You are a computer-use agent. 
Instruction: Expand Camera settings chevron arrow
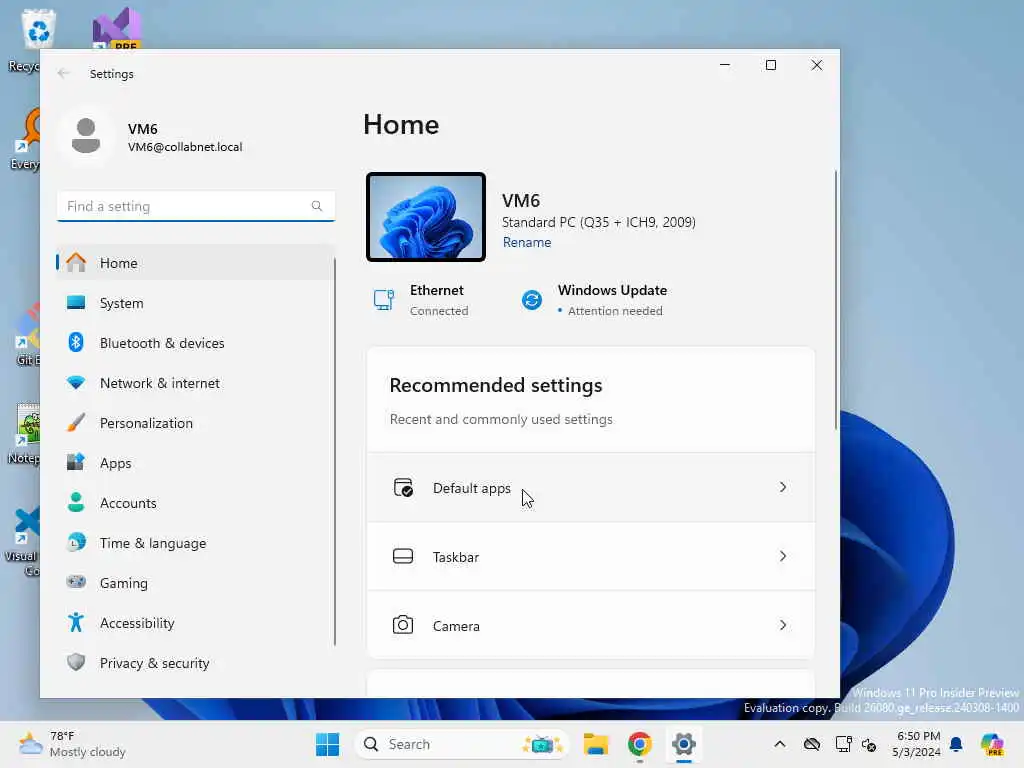tap(782, 625)
